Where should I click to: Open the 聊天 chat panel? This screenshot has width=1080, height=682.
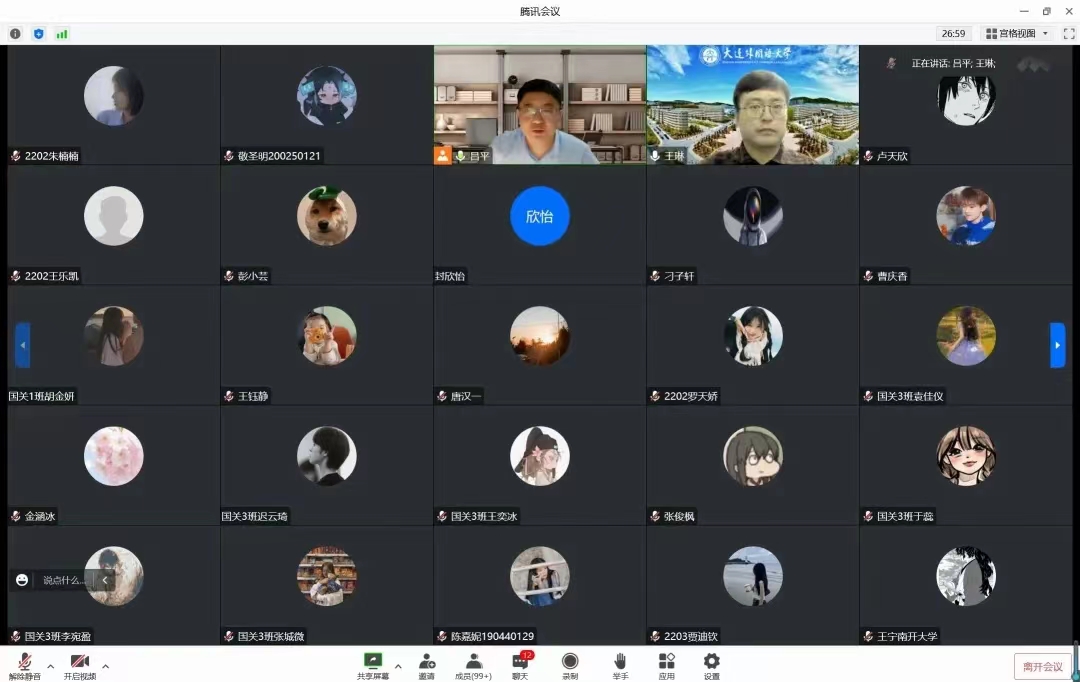tap(520, 664)
